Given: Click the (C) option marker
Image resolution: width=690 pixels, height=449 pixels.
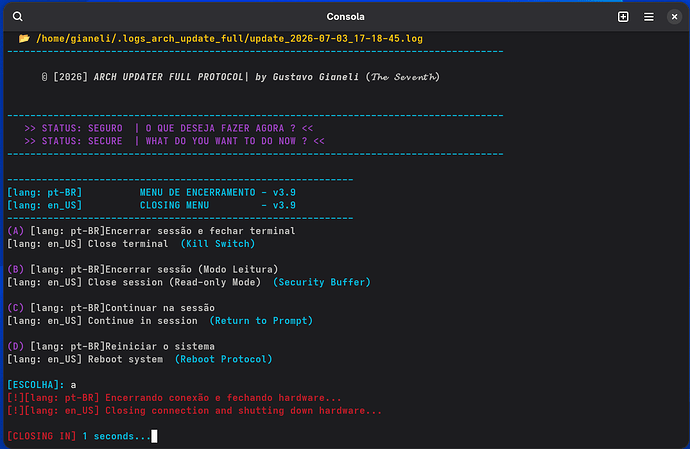Looking at the screenshot, I should pos(16,308).
